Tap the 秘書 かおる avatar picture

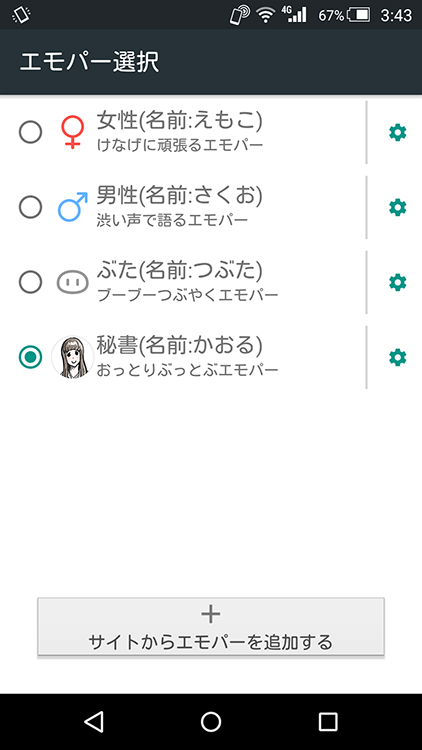pos(73,357)
